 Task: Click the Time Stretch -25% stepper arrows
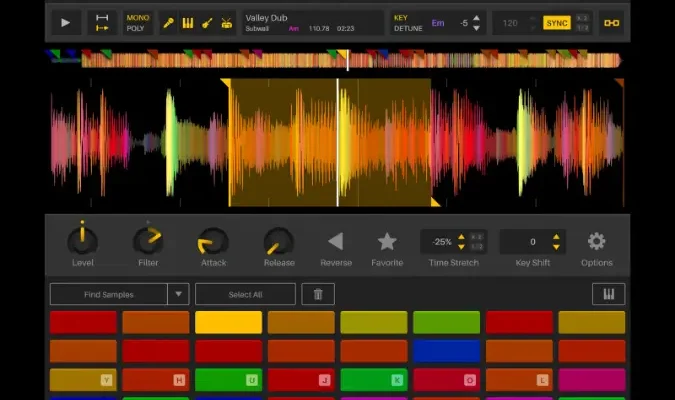coord(461,241)
